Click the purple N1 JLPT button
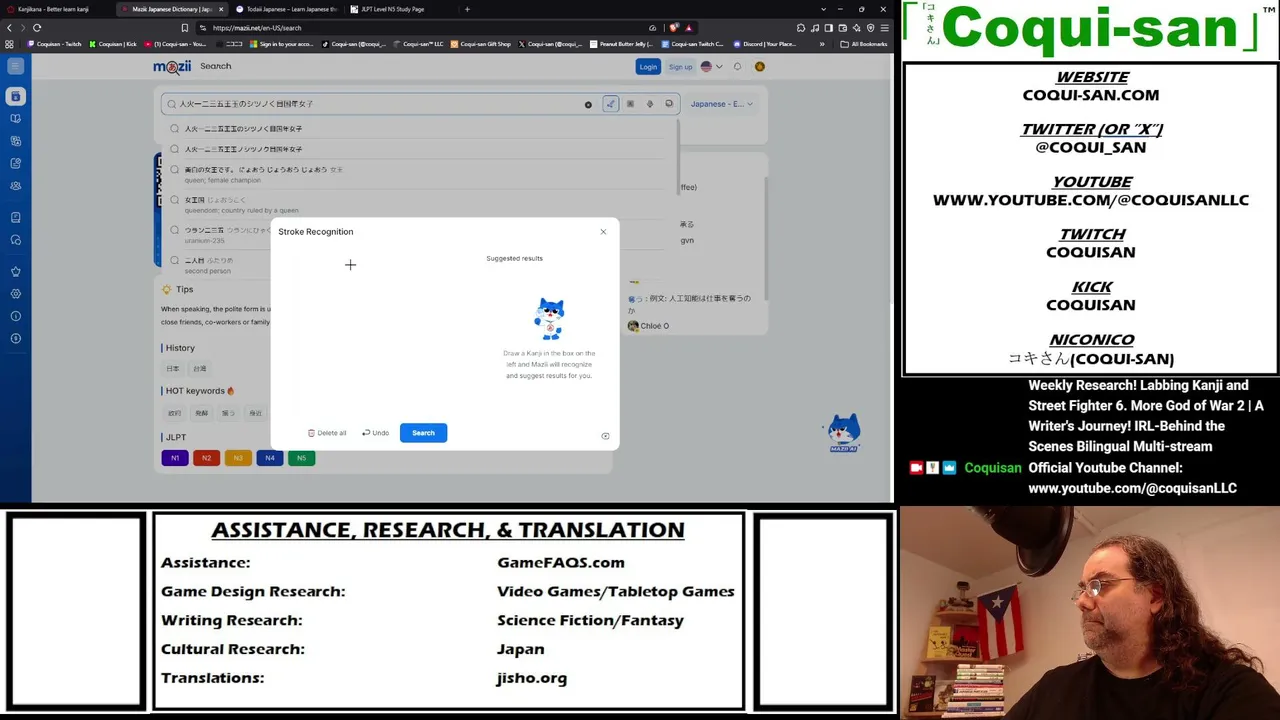1280x720 pixels. point(175,458)
